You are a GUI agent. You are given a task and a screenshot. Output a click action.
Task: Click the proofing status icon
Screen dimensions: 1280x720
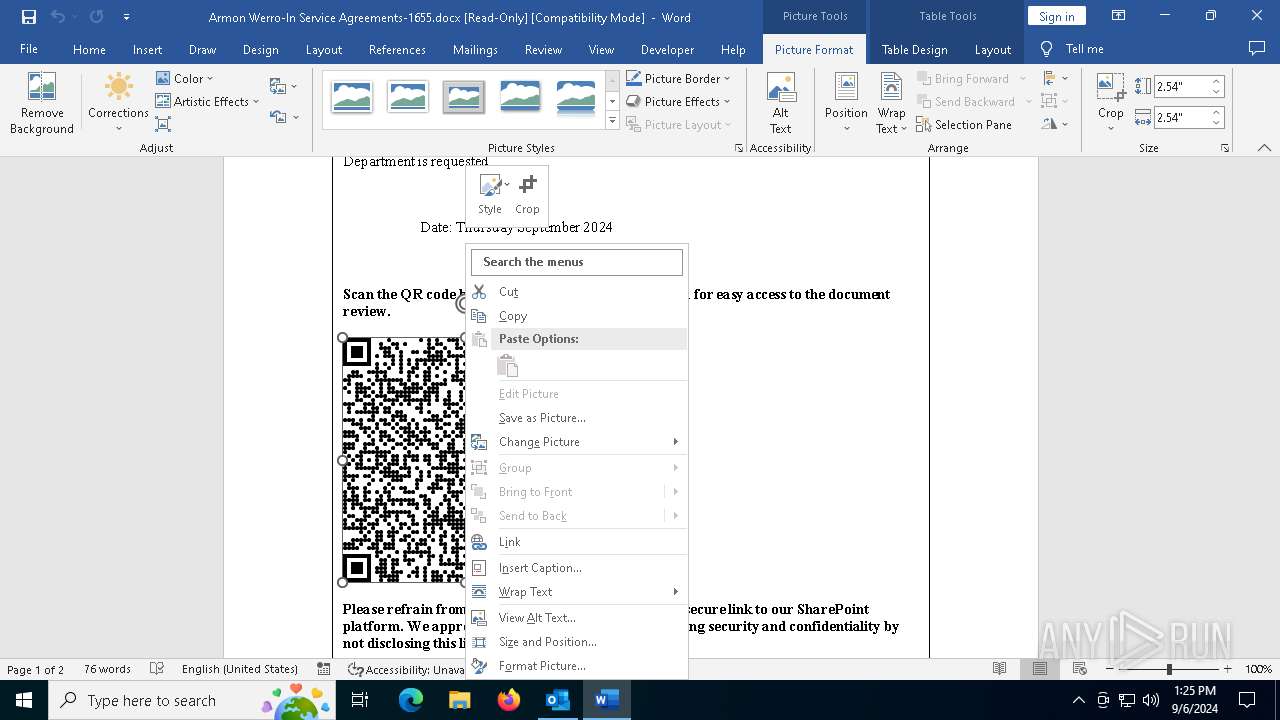[157, 669]
